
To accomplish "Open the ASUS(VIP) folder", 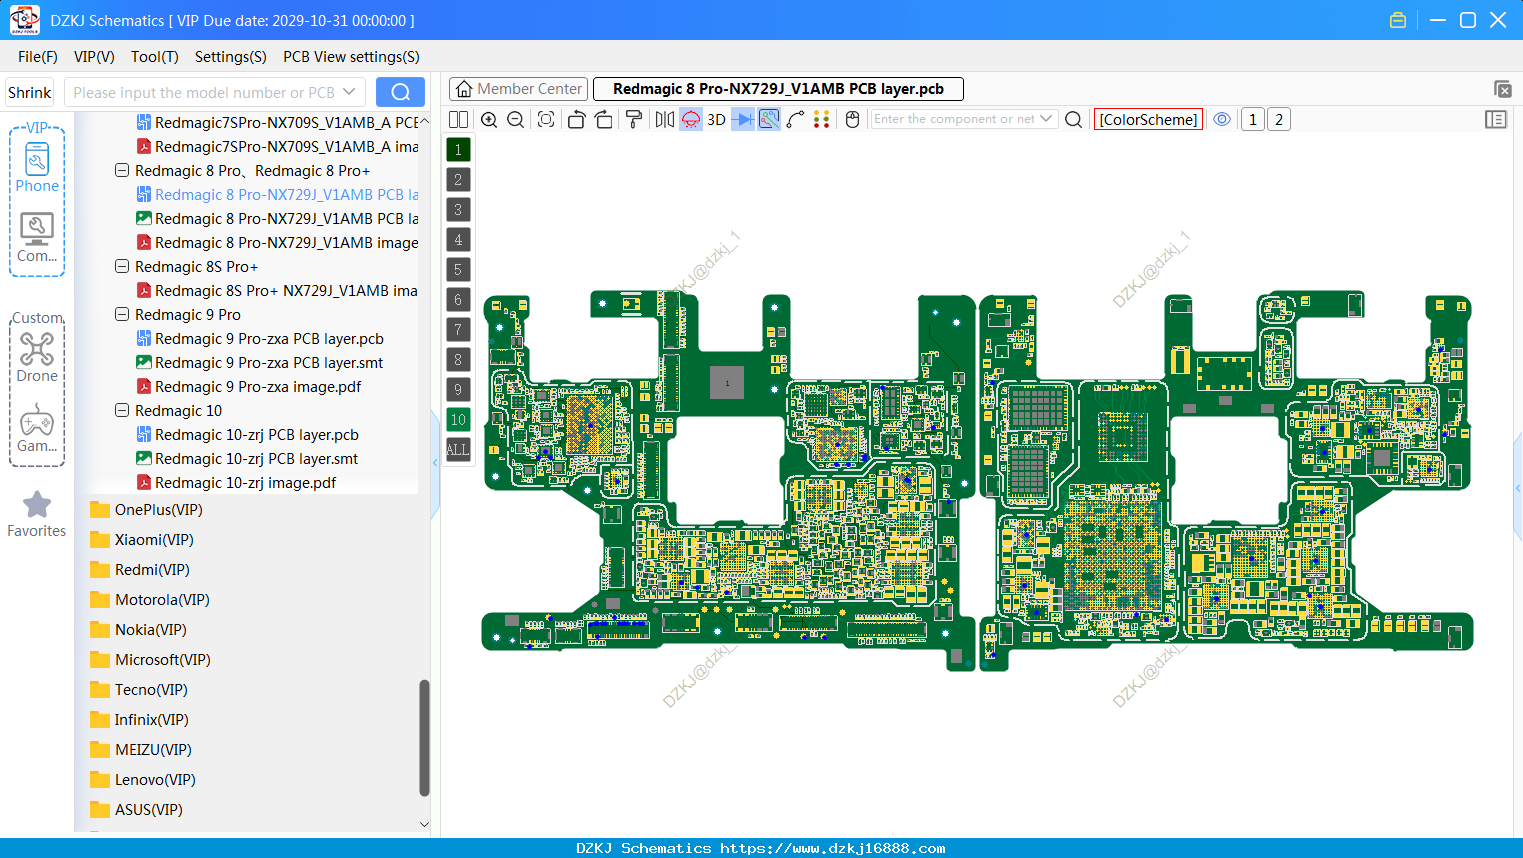I will click(148, 810).
